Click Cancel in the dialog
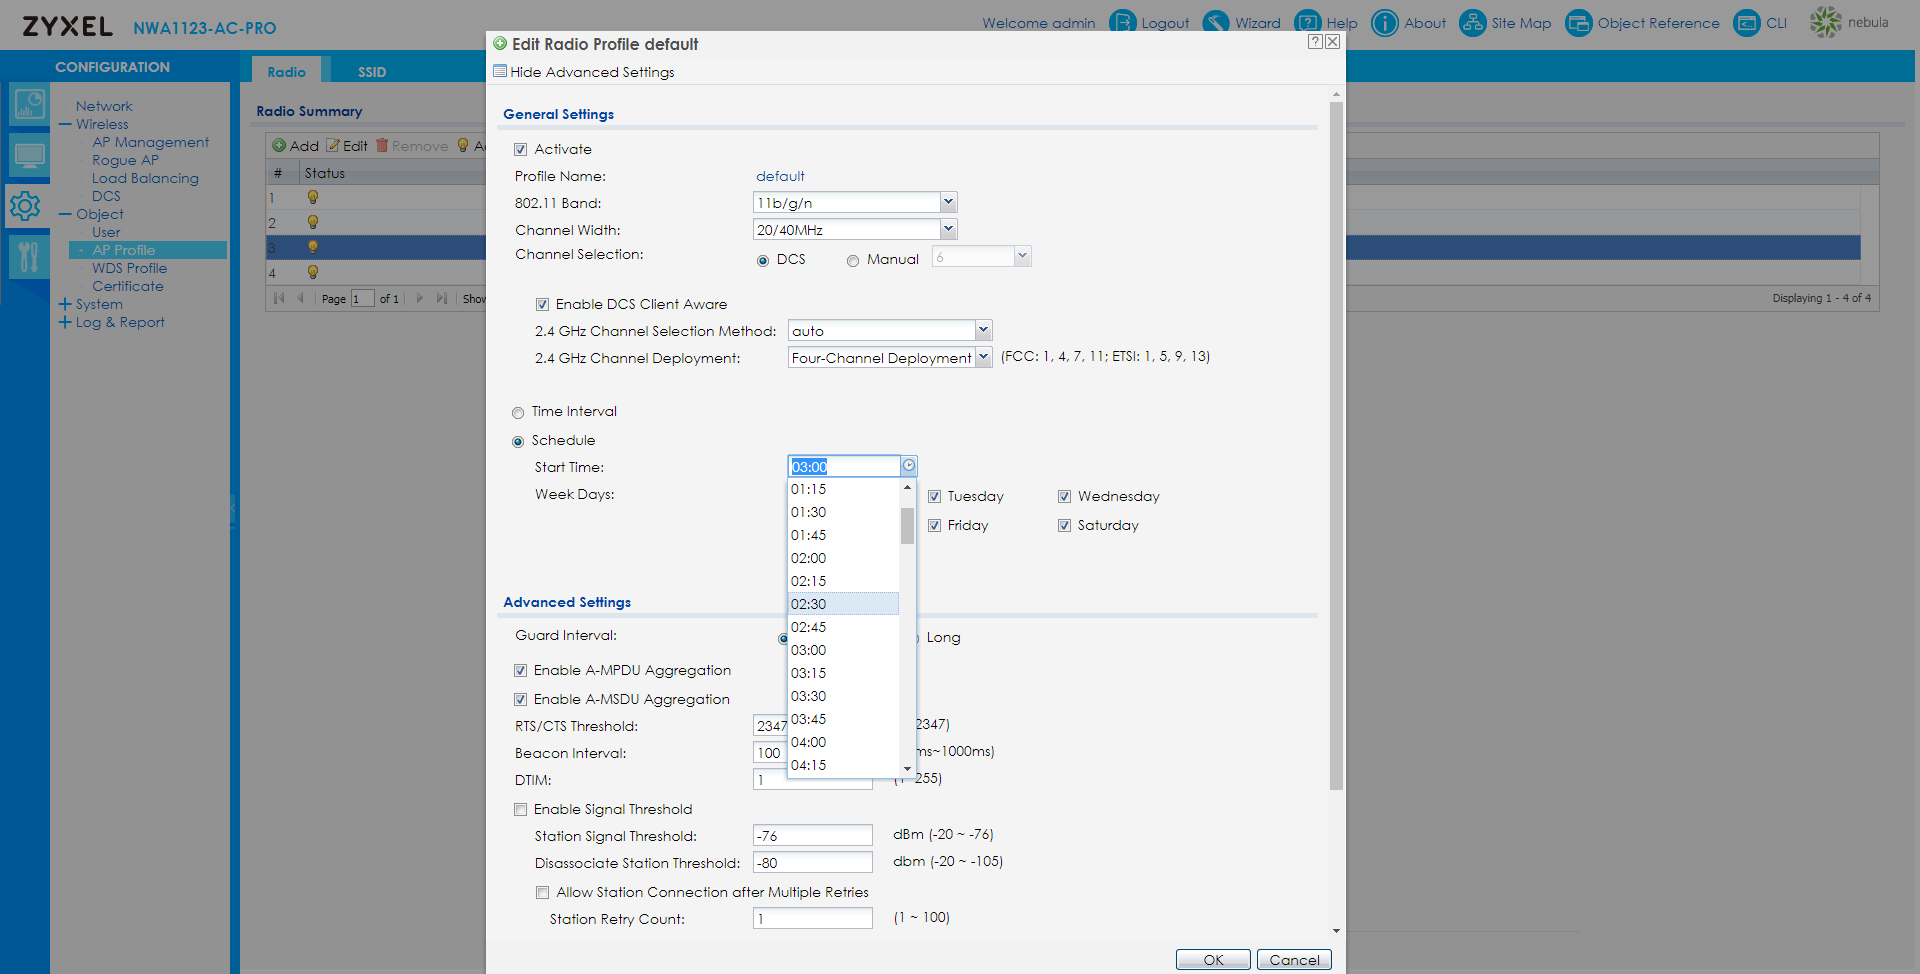 point(1294,960)
